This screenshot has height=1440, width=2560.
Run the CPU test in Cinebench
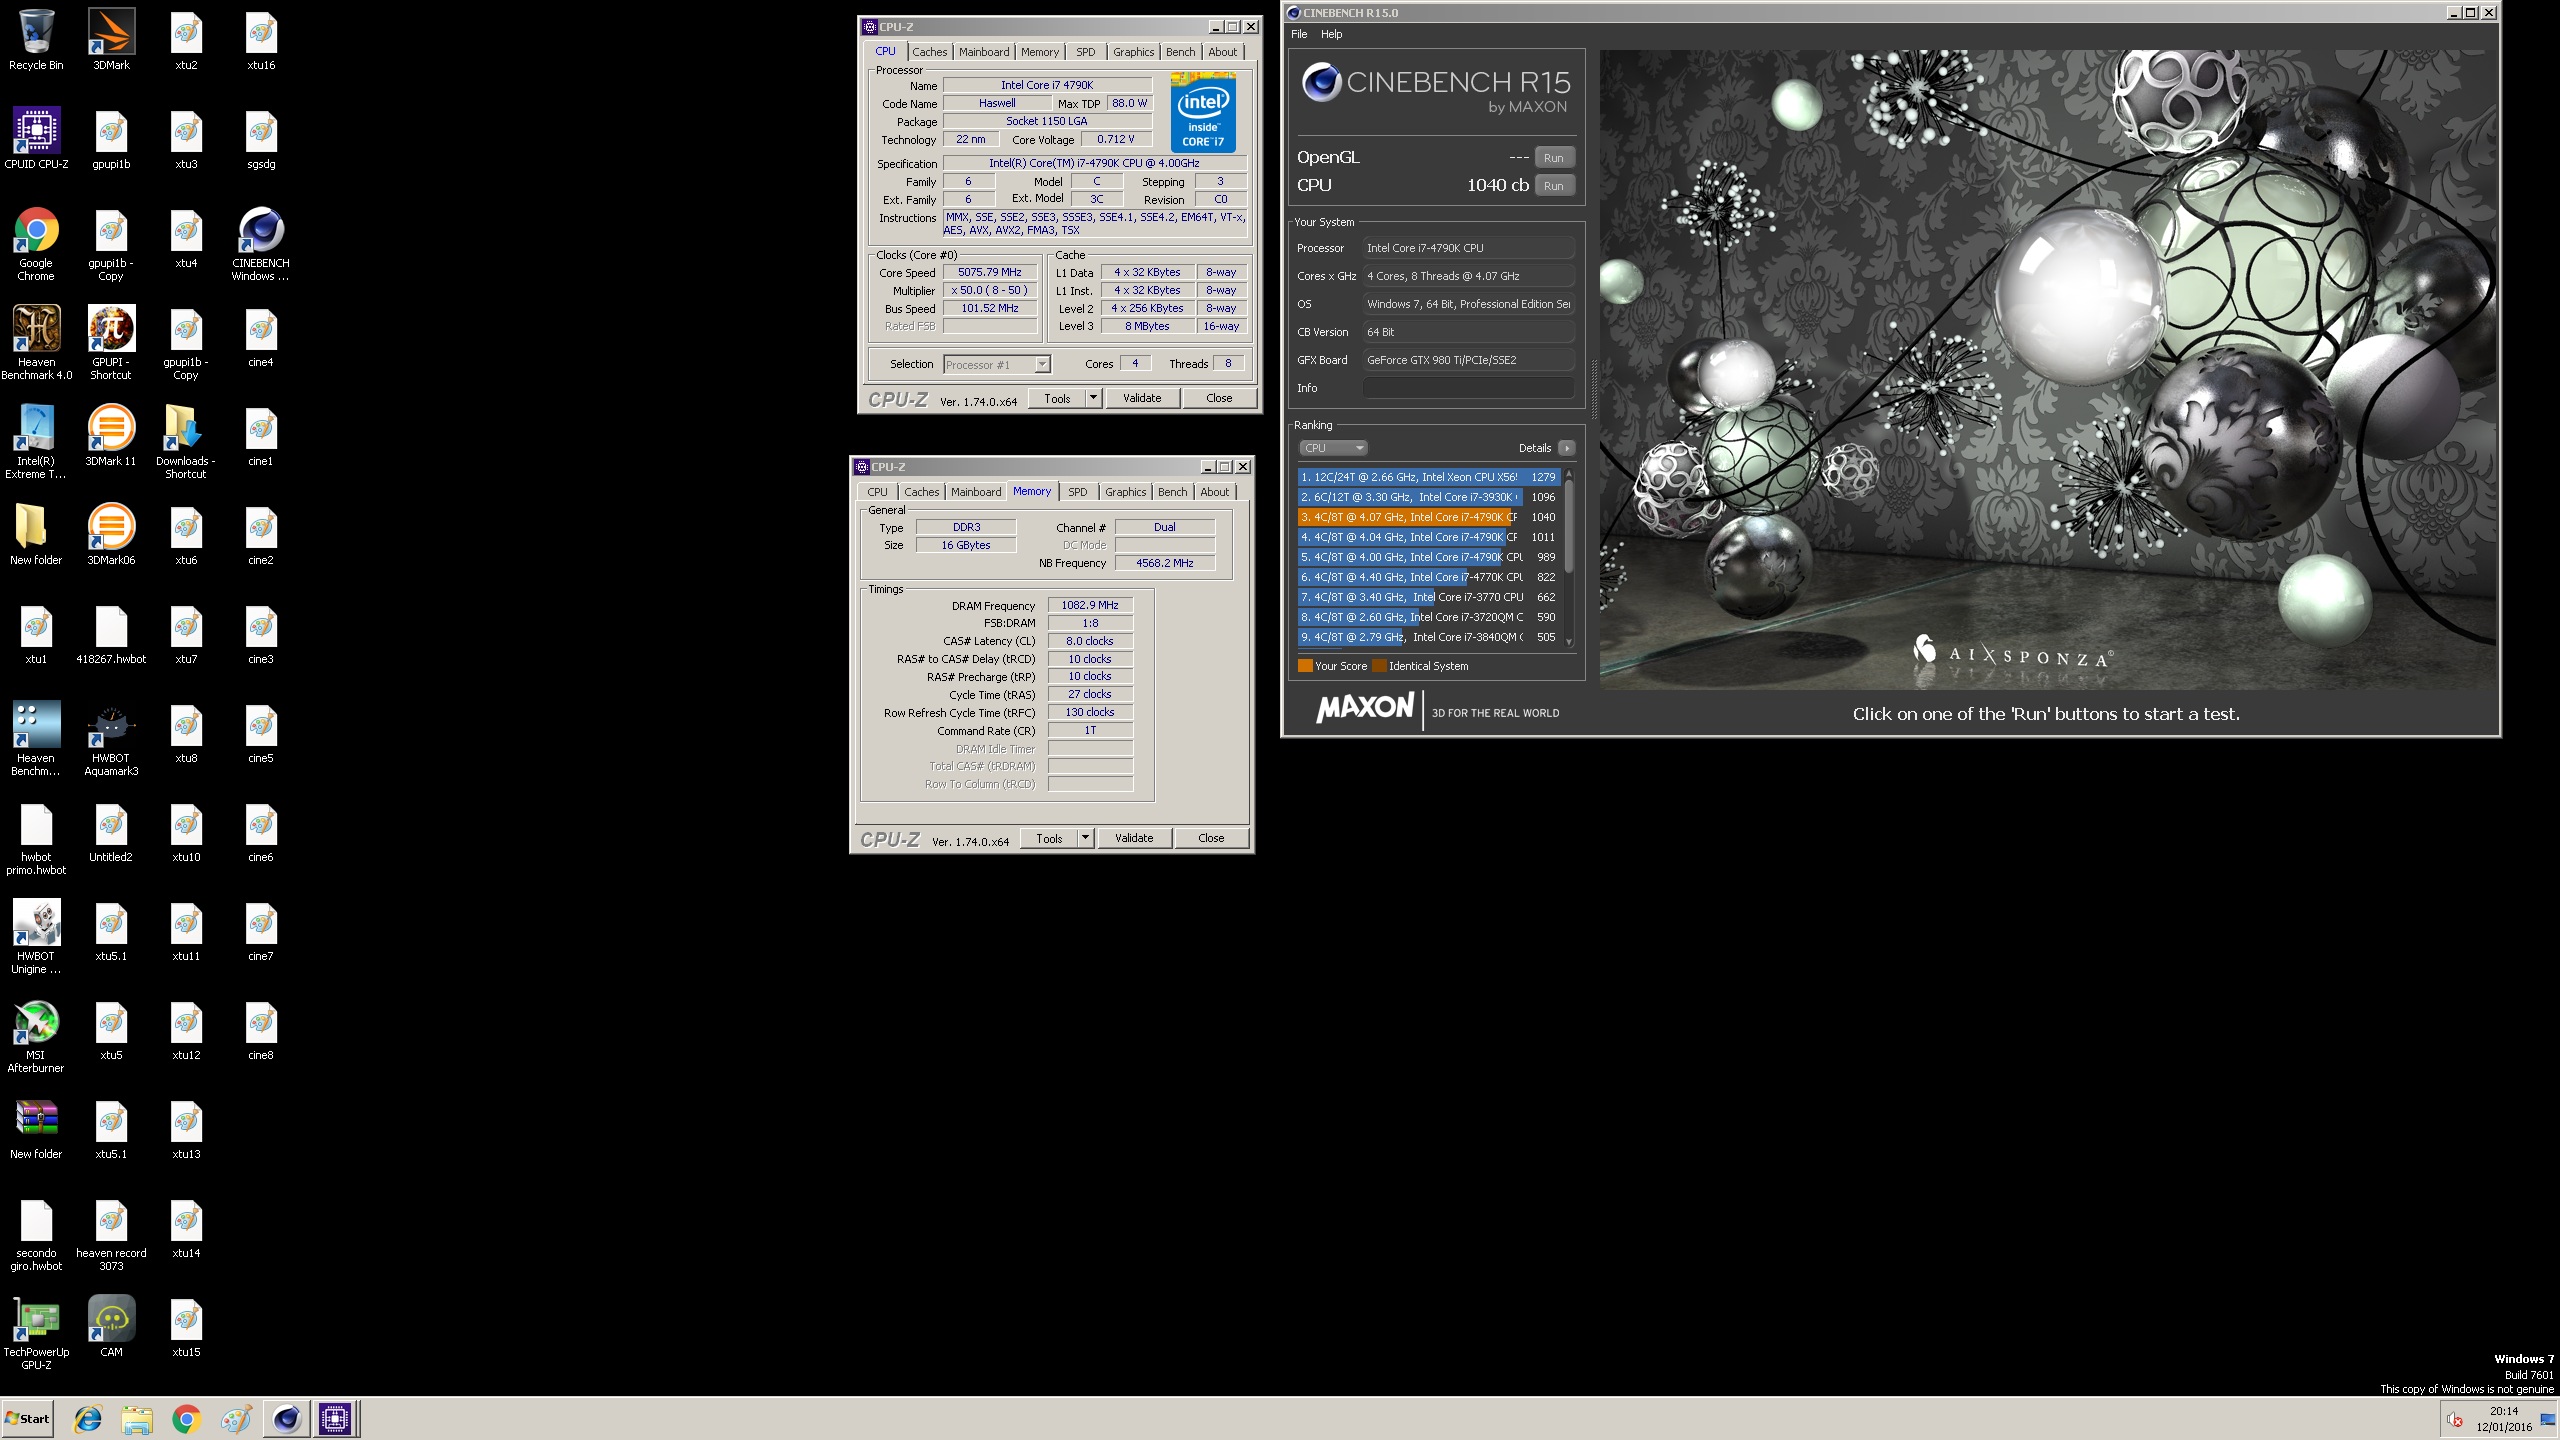coord(1553,186)
